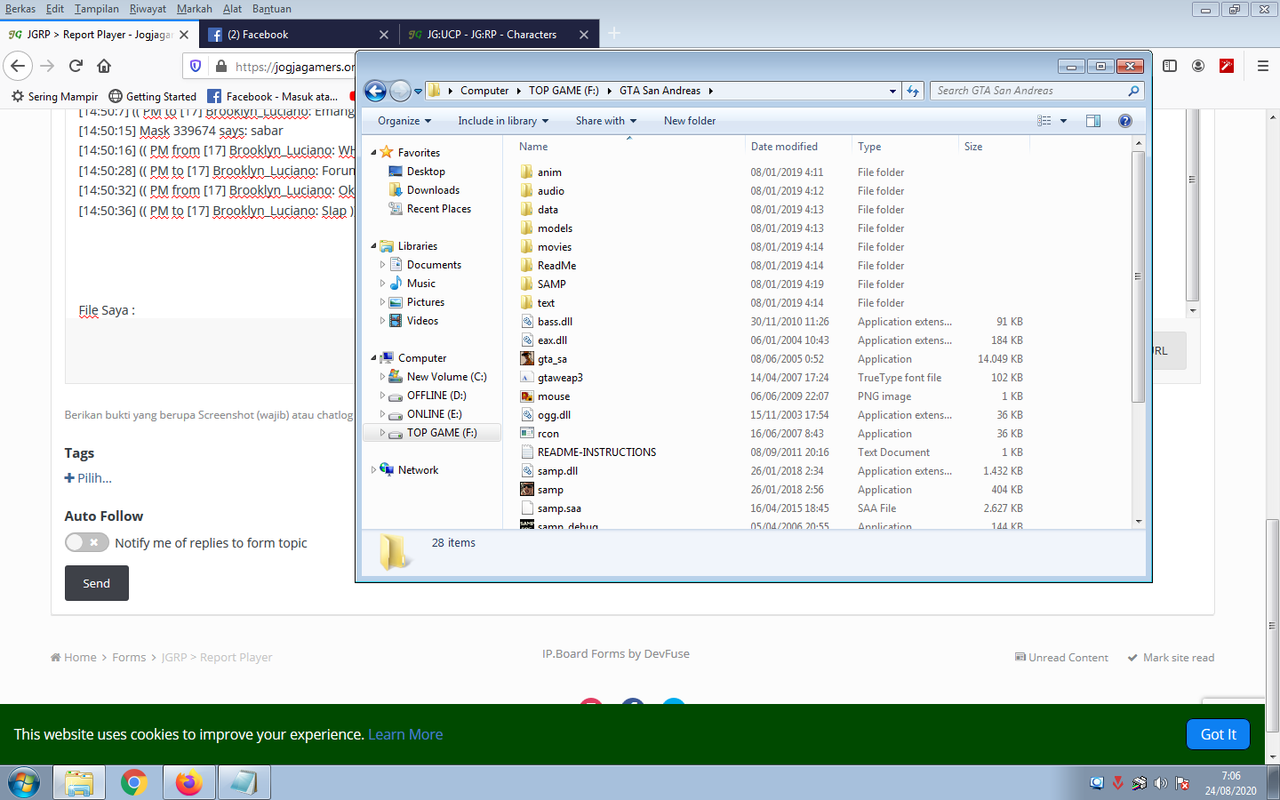Expand the Documents library node
1280x800 pixels.
click(x=383, y=265)
